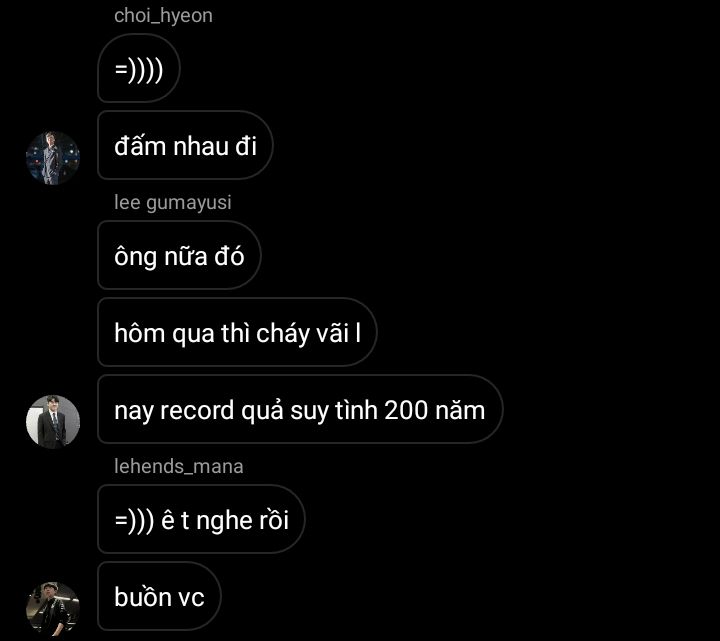Select the "ông nữa đó" message
This screenshot has height=641, width=720.
point(179,255)
